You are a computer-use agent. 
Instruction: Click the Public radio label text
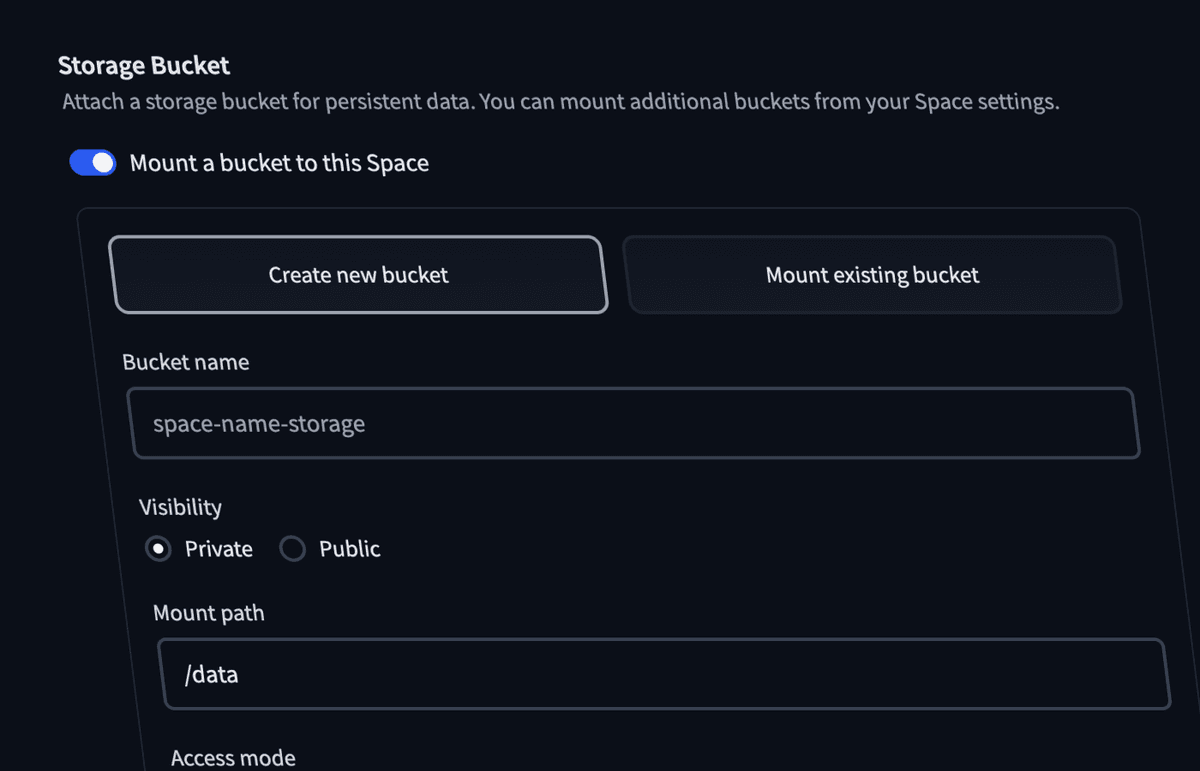(x=348, y=548)
